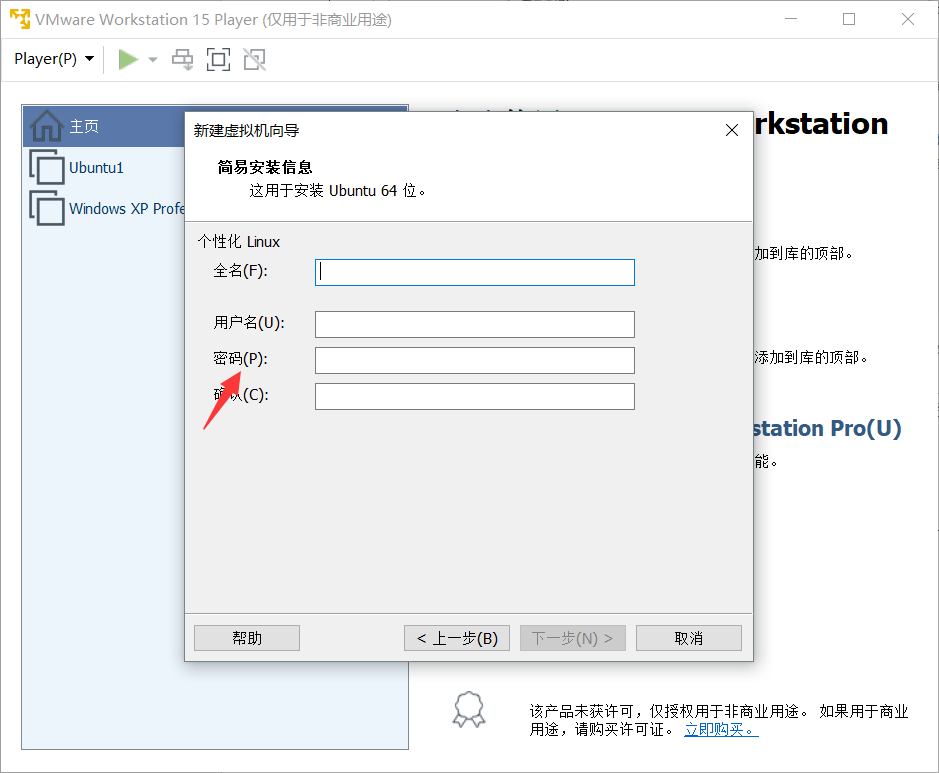Enter full screen mode icon

[x=218, y=59]
